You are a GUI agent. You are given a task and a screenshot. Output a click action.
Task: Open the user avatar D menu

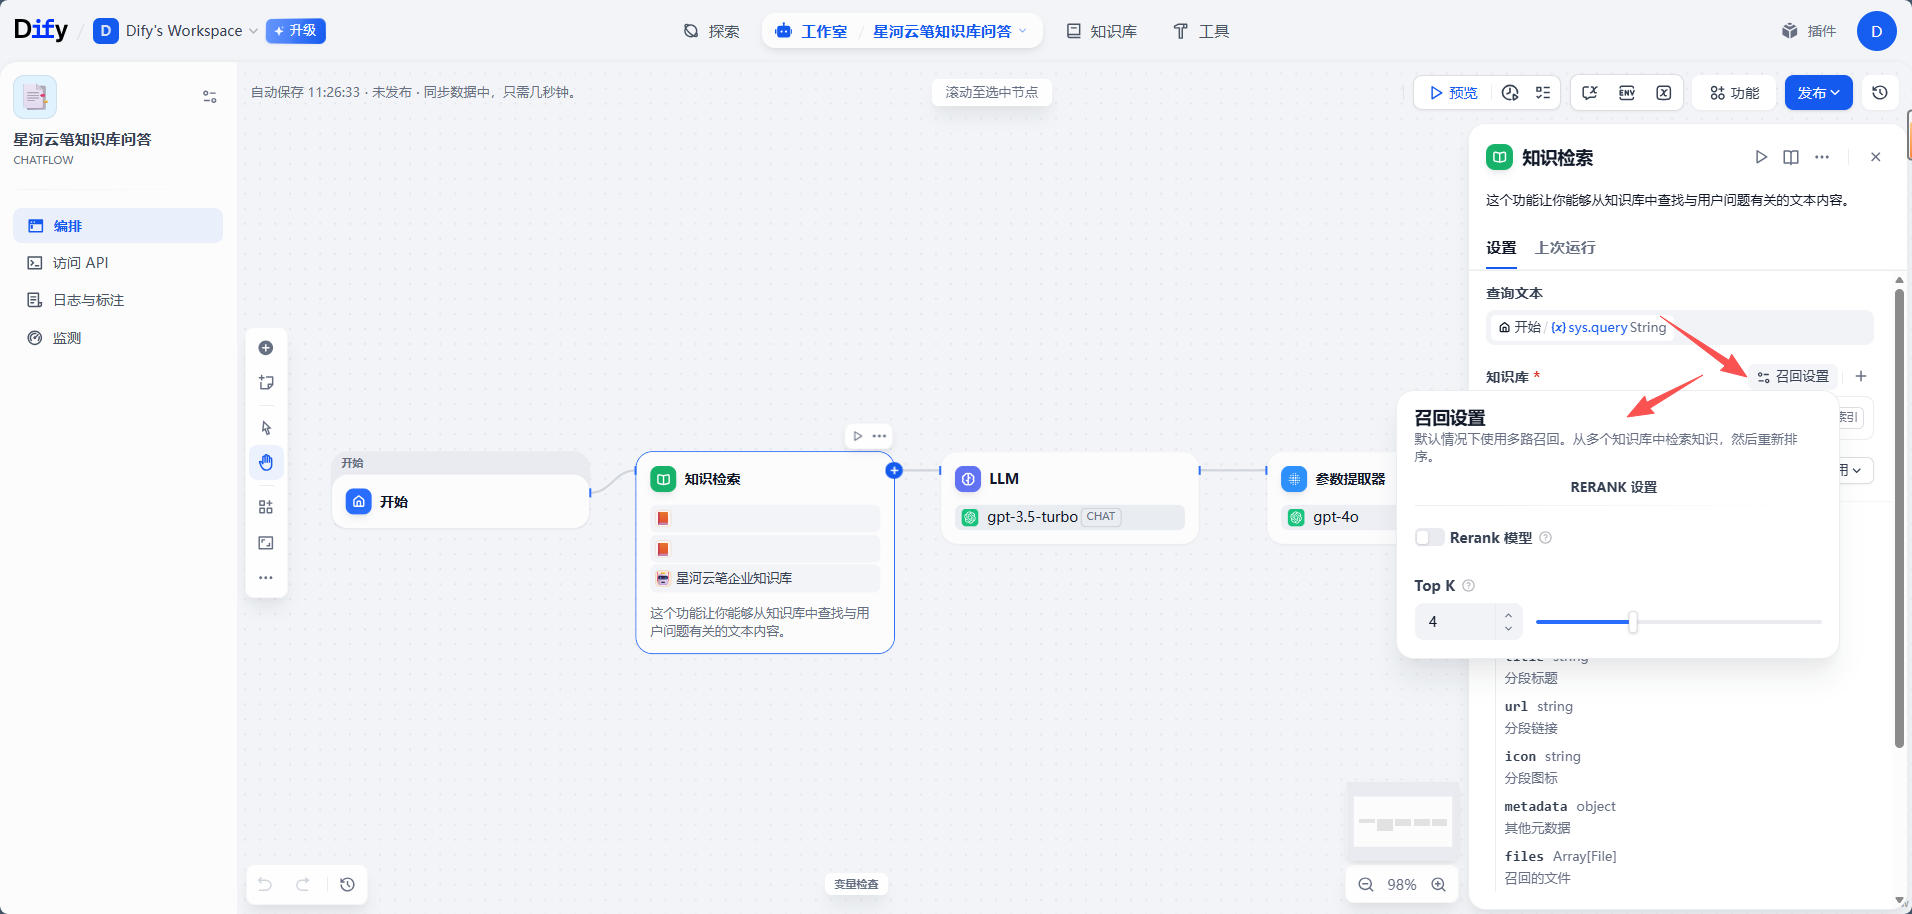pos(1876,31)
